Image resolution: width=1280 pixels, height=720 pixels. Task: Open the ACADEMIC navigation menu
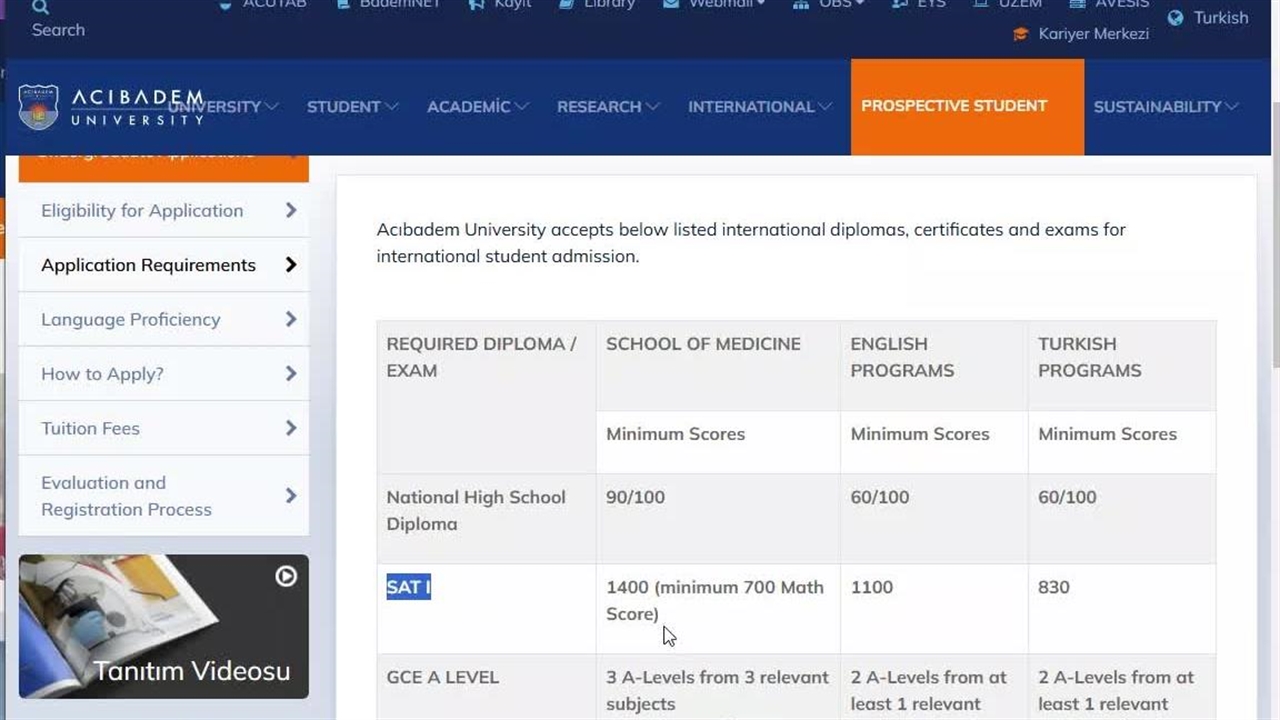click(477, 107)
